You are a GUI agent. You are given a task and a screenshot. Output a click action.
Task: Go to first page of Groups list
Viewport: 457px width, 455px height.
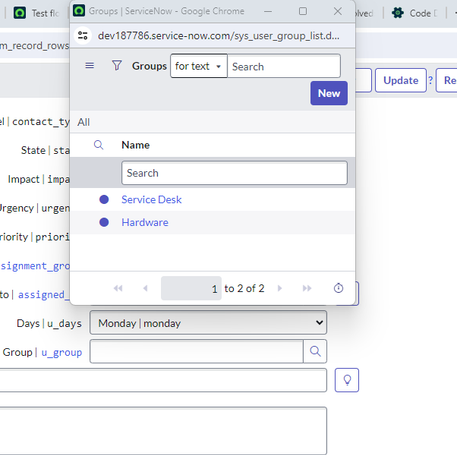click(118, 288)
